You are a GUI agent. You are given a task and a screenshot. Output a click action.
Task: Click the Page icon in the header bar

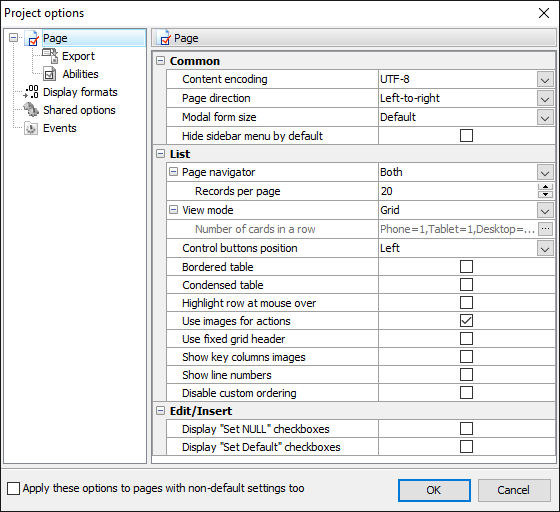[165, 38]
